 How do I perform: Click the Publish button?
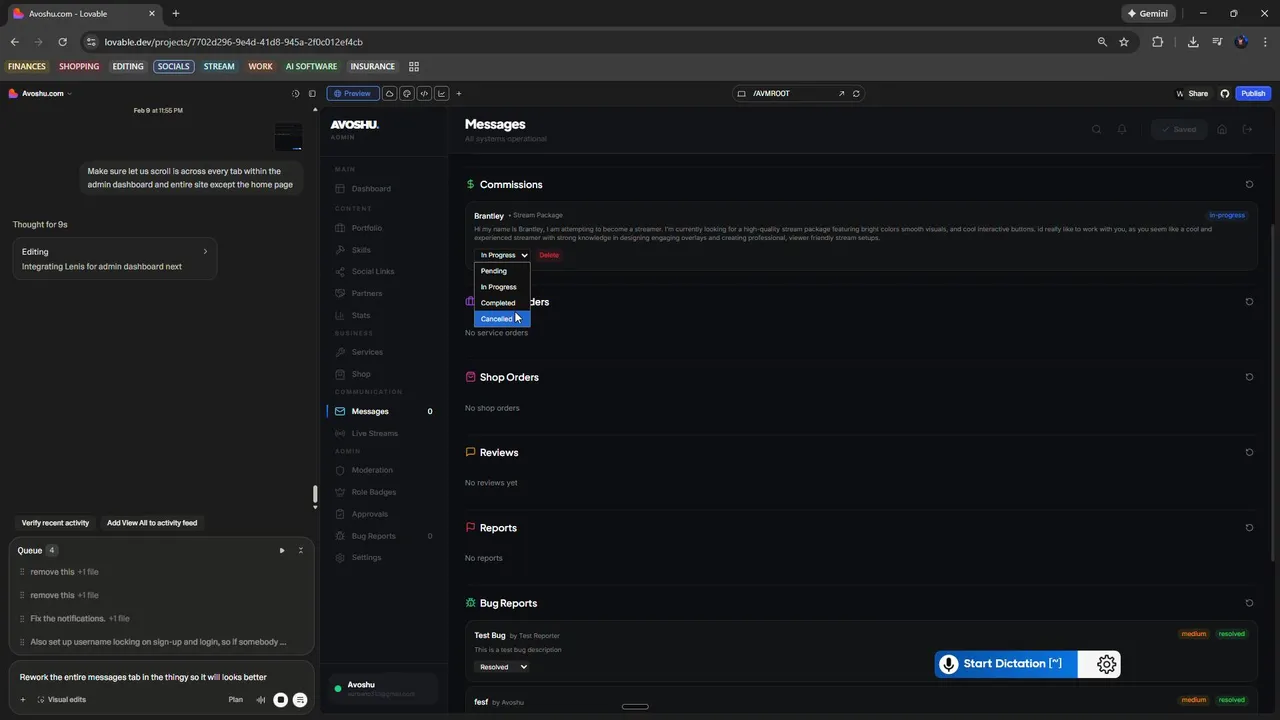pos(1253,93)
